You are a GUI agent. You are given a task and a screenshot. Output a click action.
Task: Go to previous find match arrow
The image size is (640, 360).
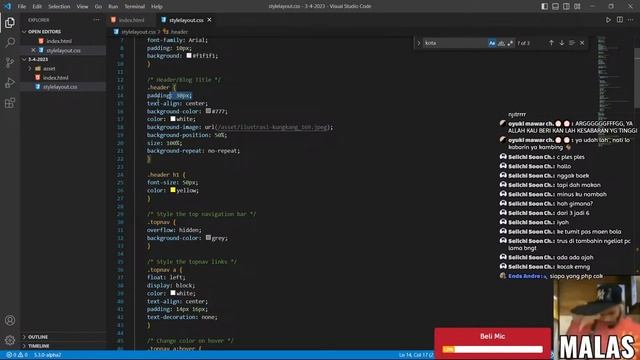click(x=551, y=43)
